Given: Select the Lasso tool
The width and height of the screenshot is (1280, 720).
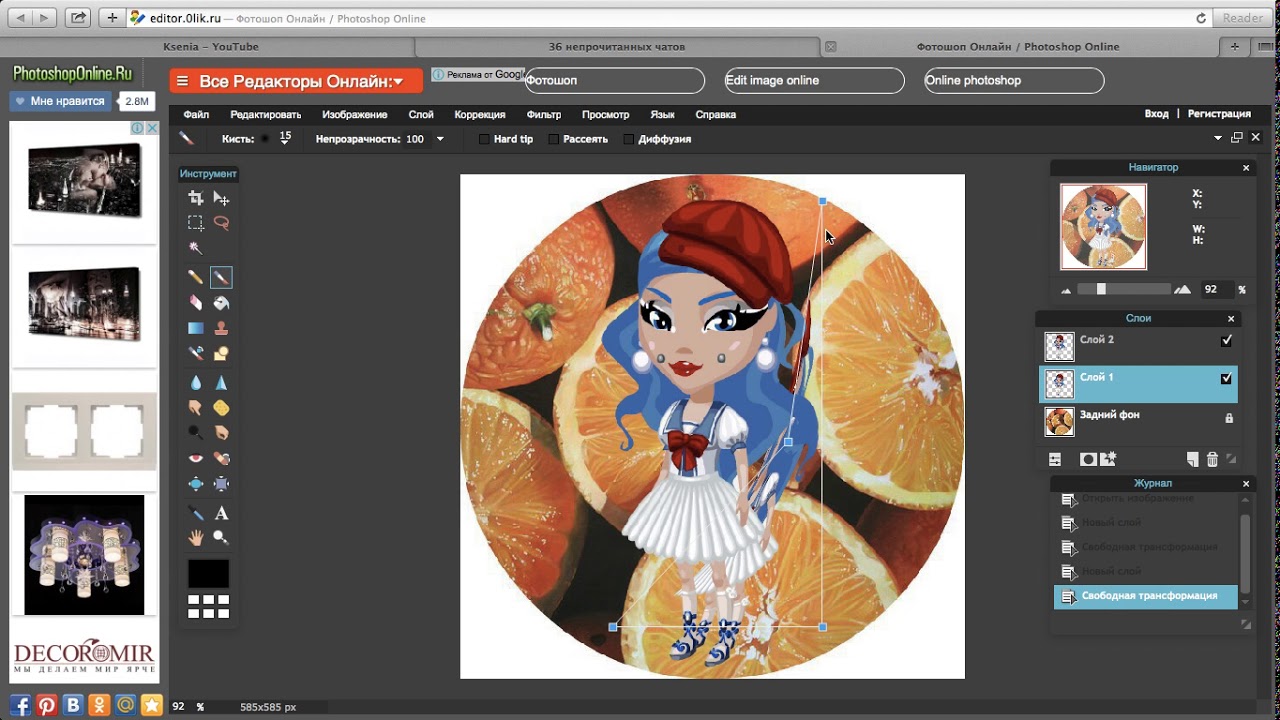Looking at the screenshot, I should point(221,223).
